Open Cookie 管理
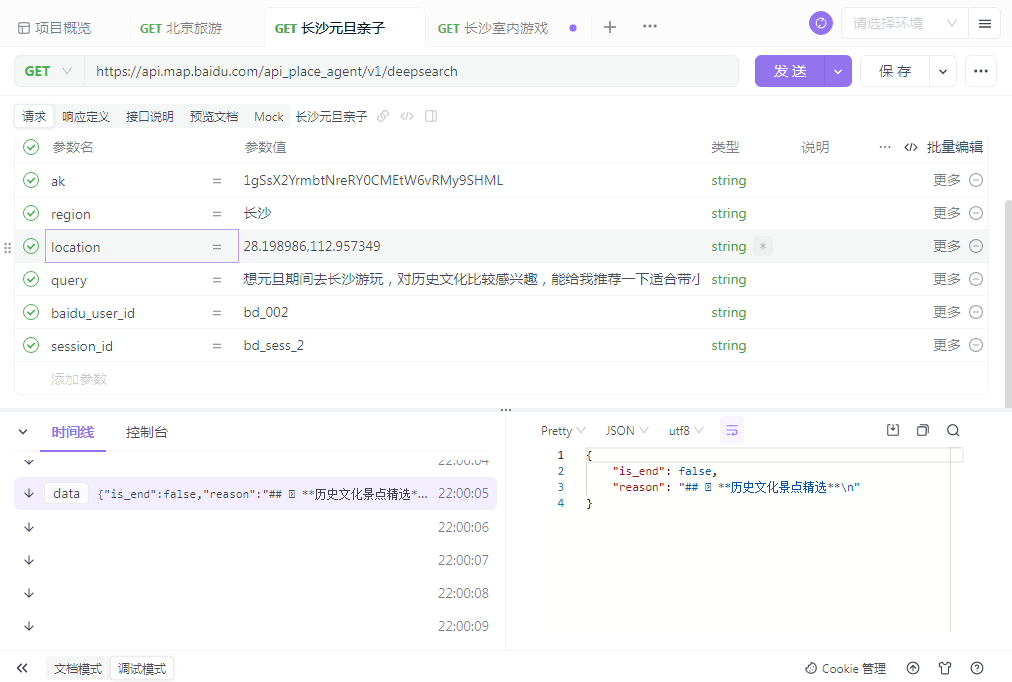Viewport: 1012px width, 682px height. 845,668
